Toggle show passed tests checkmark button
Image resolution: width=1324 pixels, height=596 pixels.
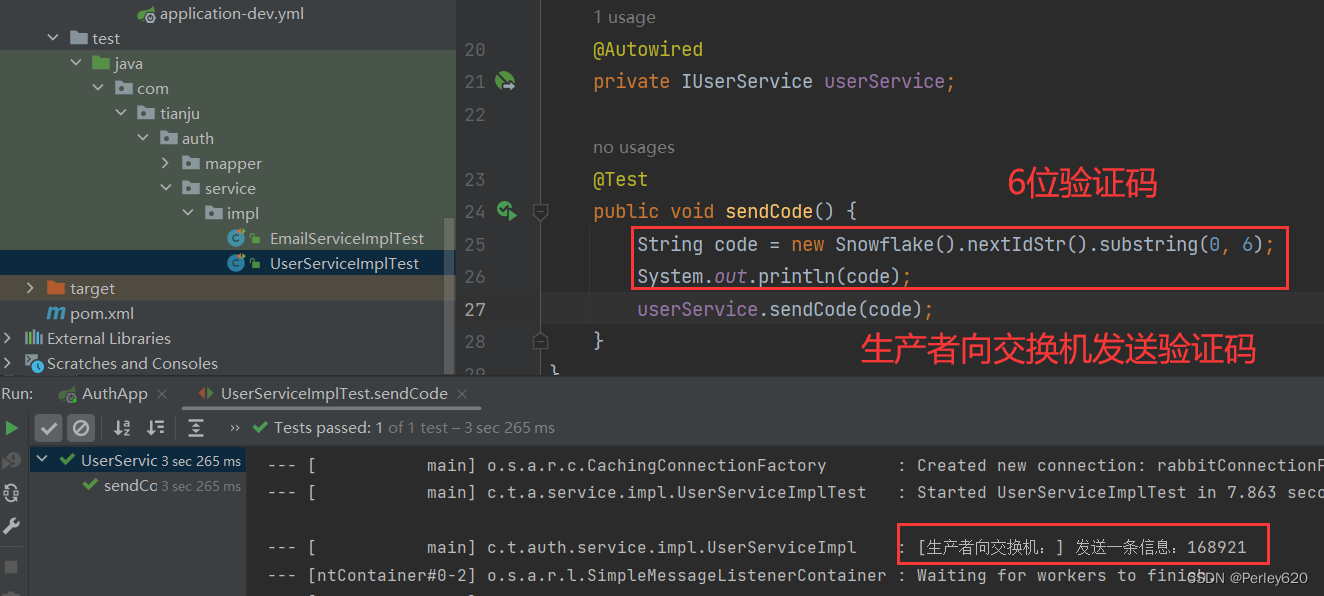point(49,428)
